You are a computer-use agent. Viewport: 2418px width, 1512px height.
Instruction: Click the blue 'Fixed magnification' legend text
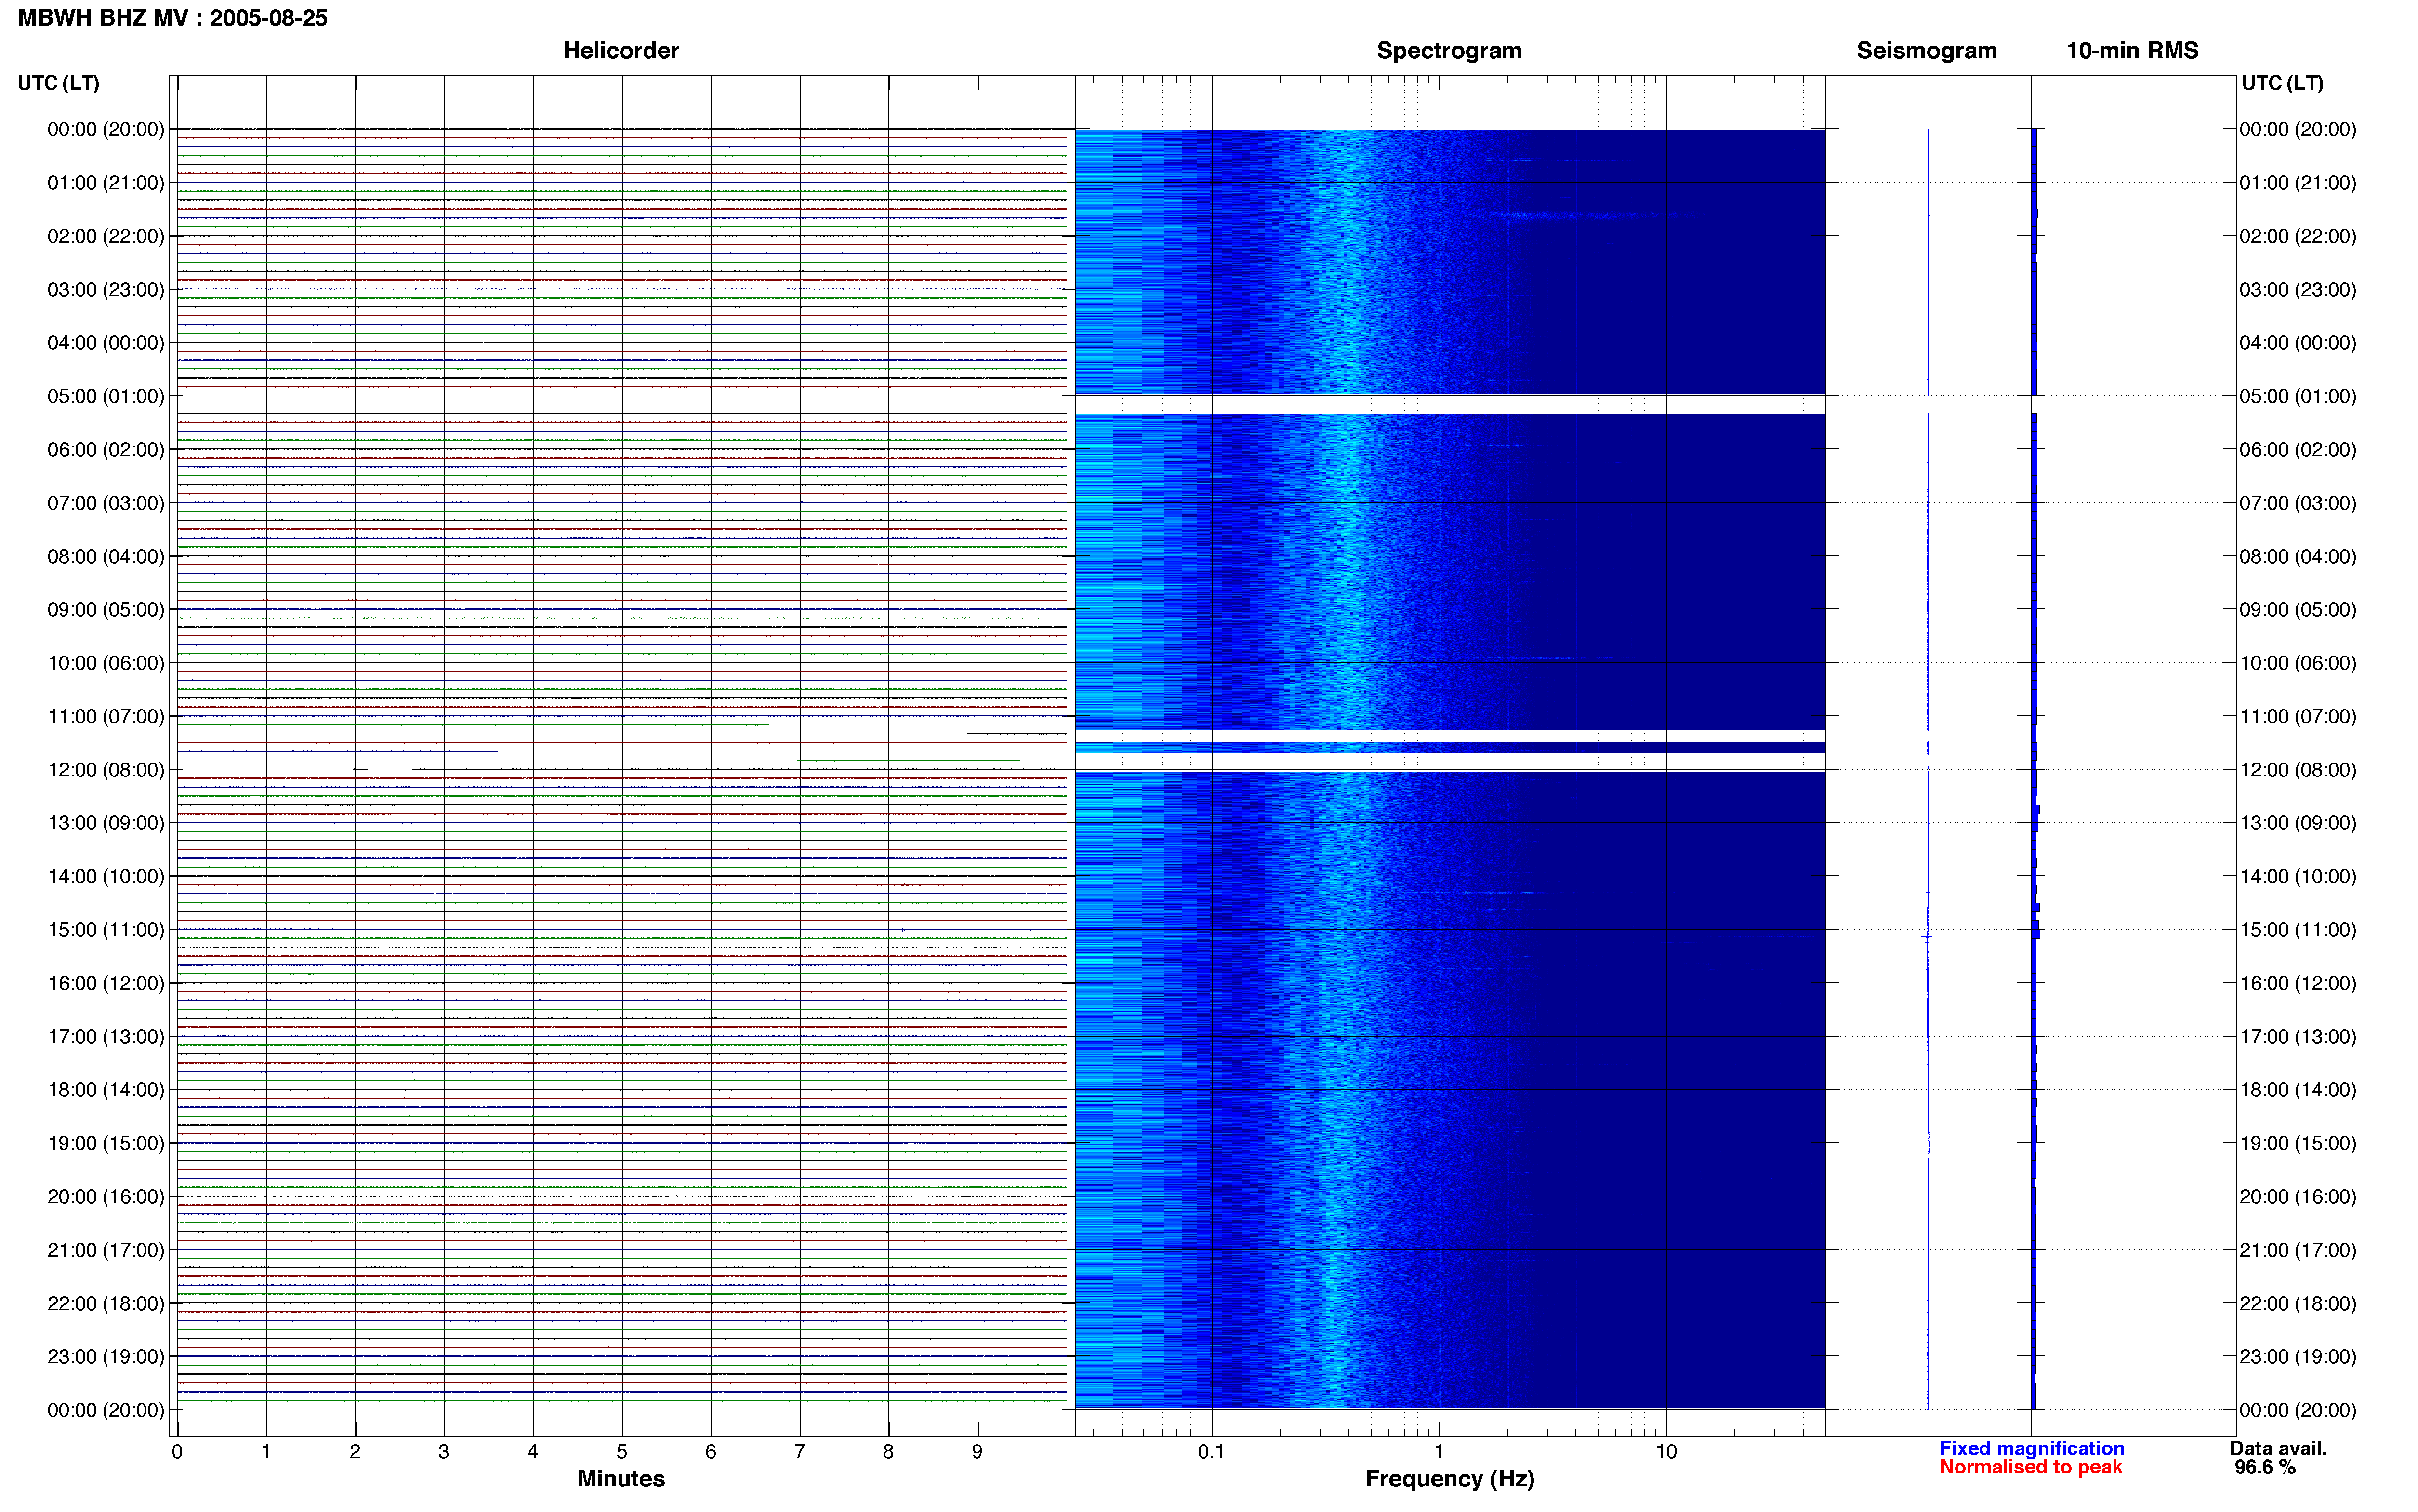click(2031, 1448)
